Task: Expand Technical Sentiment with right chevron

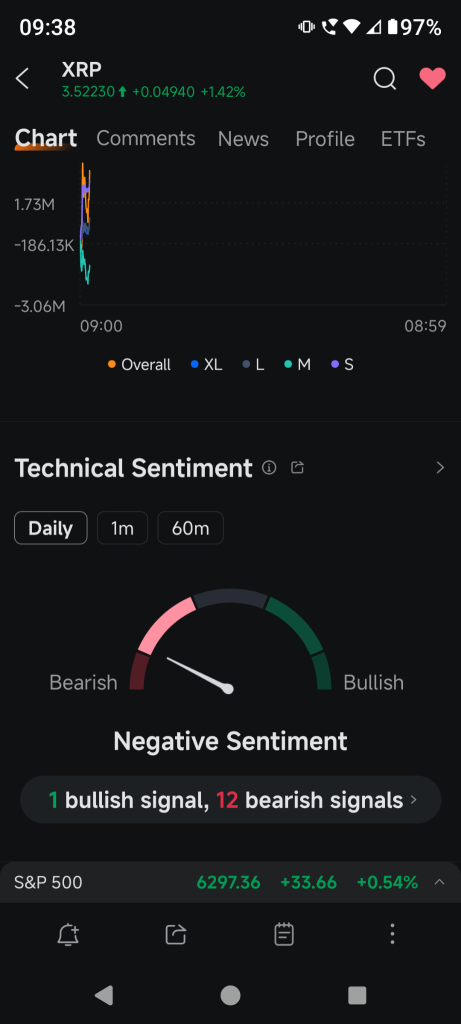Action: tap(440, 468)
